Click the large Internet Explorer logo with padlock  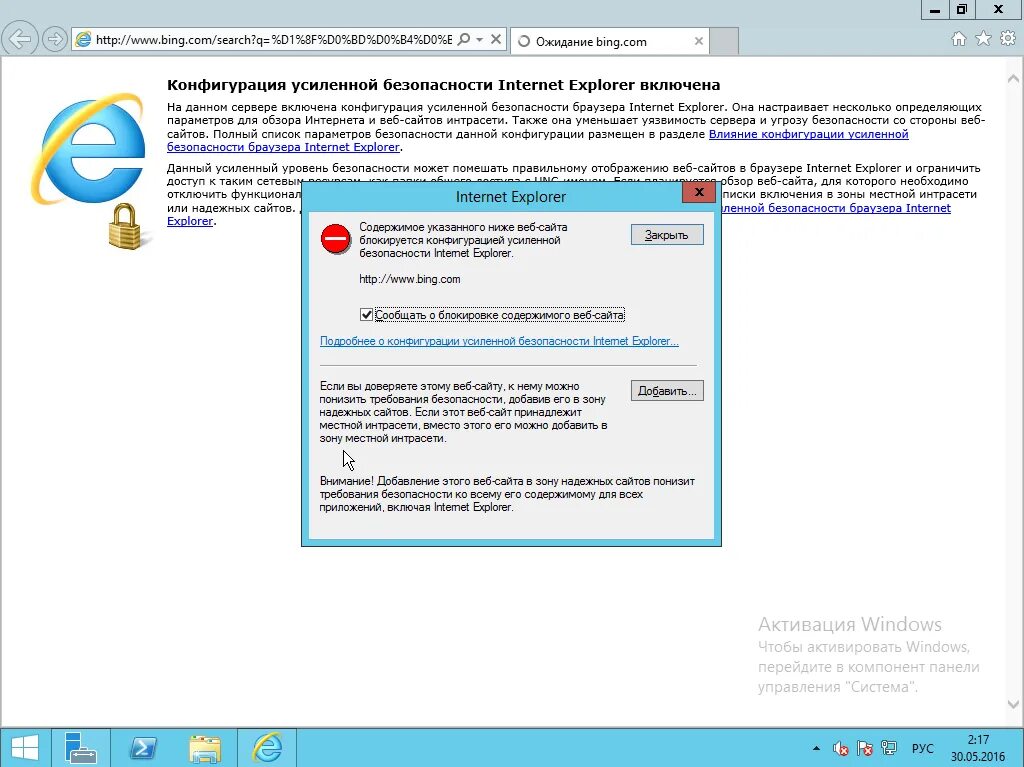89,170
